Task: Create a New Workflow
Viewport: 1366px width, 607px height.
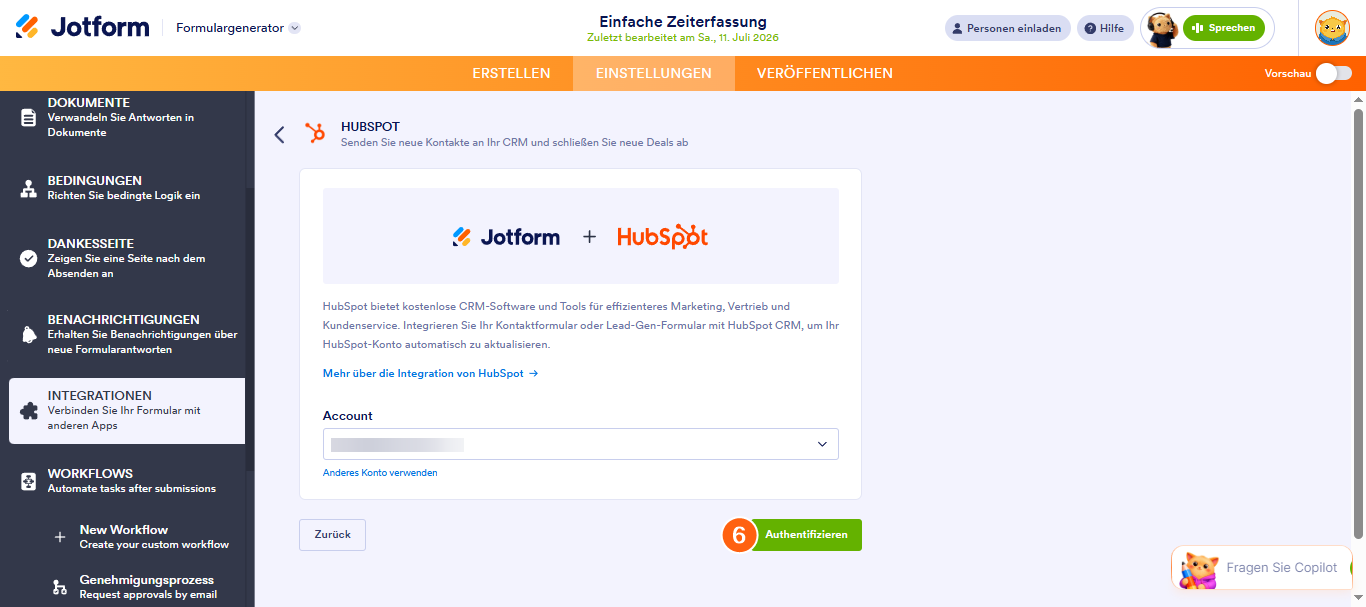Action: coord(154,537)
